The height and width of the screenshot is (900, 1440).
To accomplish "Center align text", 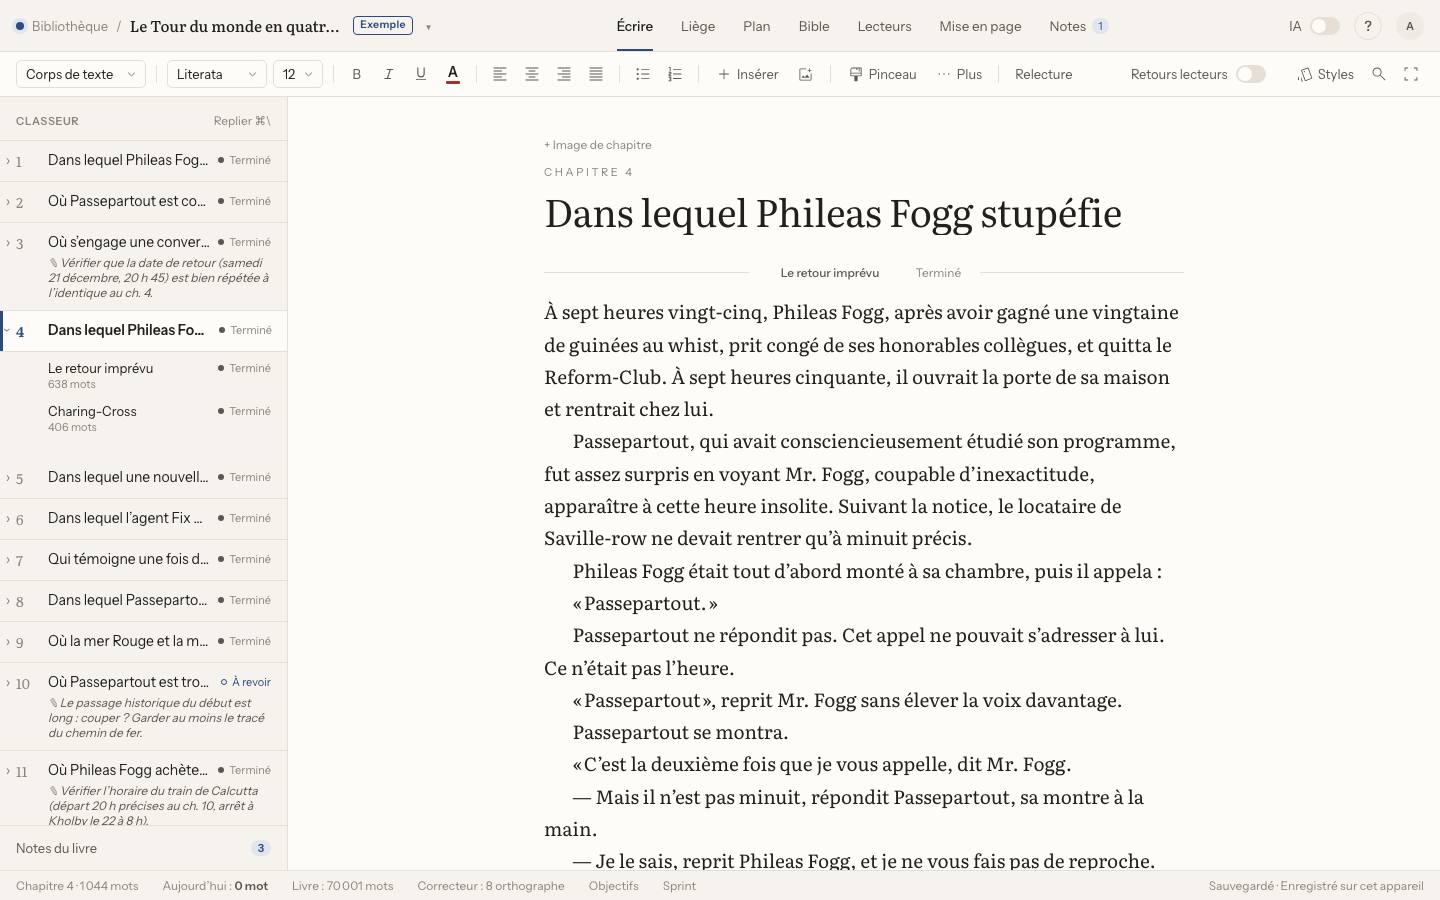I will [x=532, y=74].
